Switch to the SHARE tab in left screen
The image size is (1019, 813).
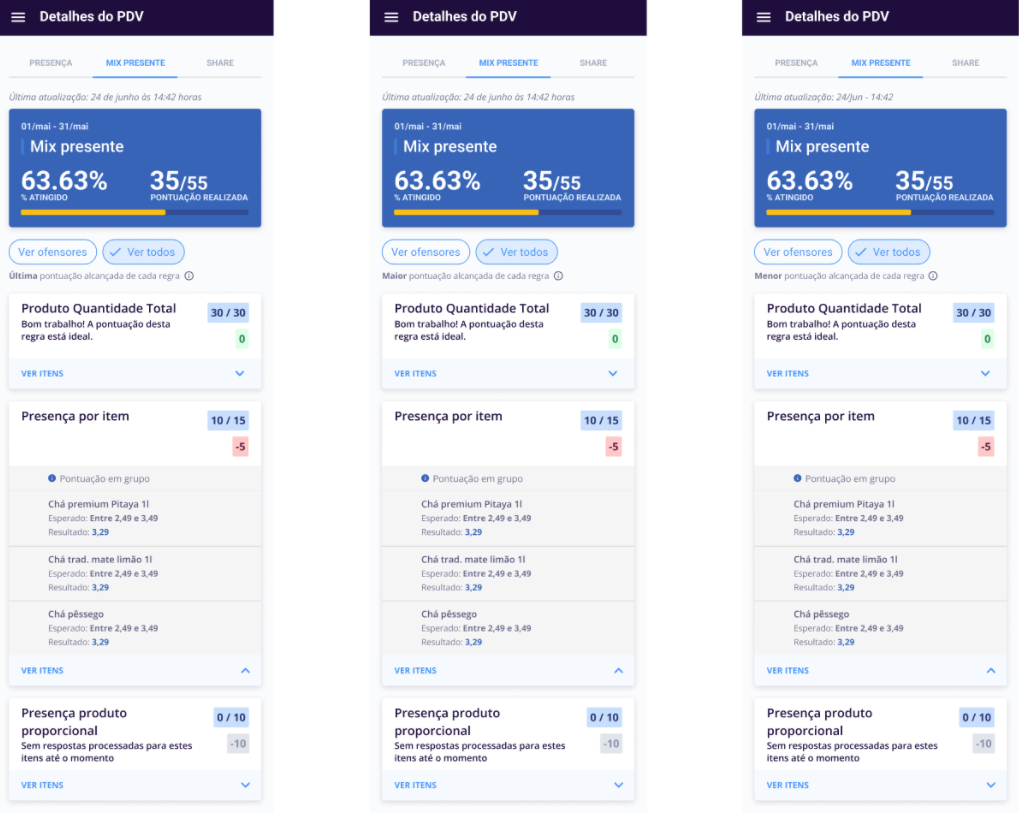coord(220,63)
